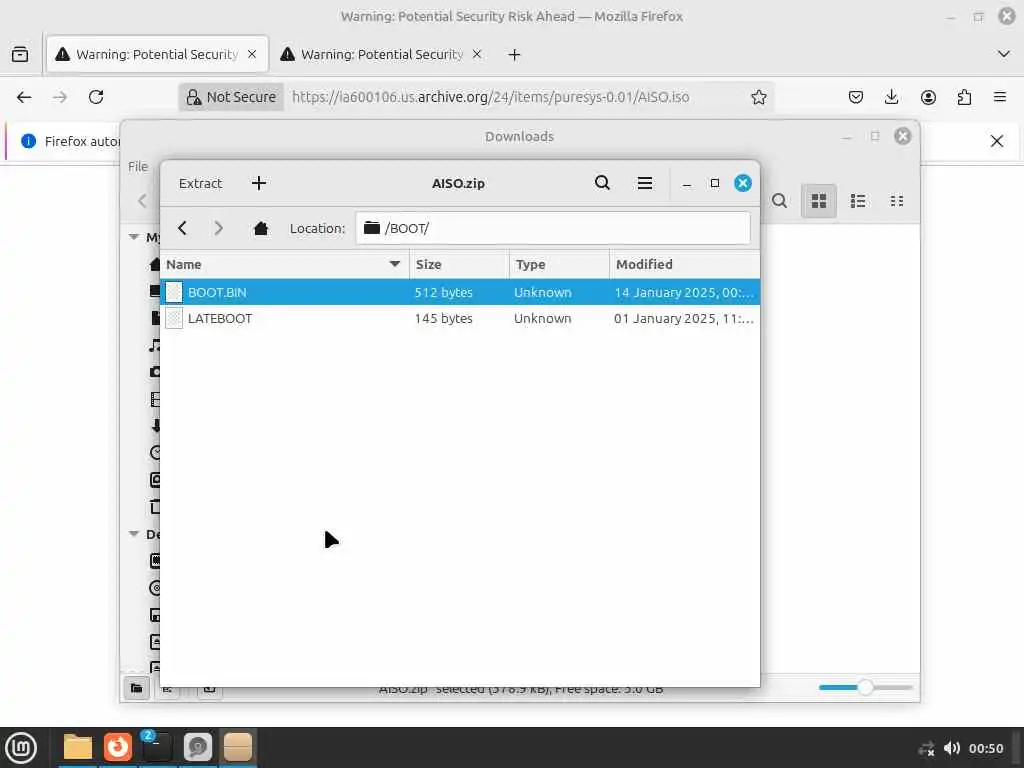Screen dimensions: 1024x768
Task: Collapse Devices section in sidebar
Action: tap(134, 534)
